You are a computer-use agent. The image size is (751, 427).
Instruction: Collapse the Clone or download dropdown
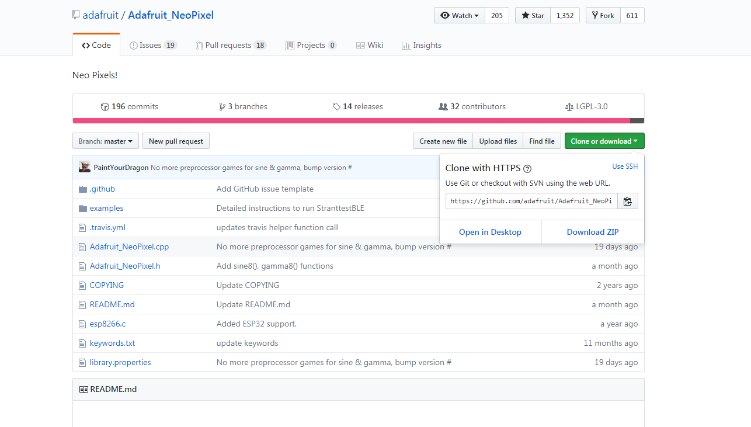(x=604, y=141)
